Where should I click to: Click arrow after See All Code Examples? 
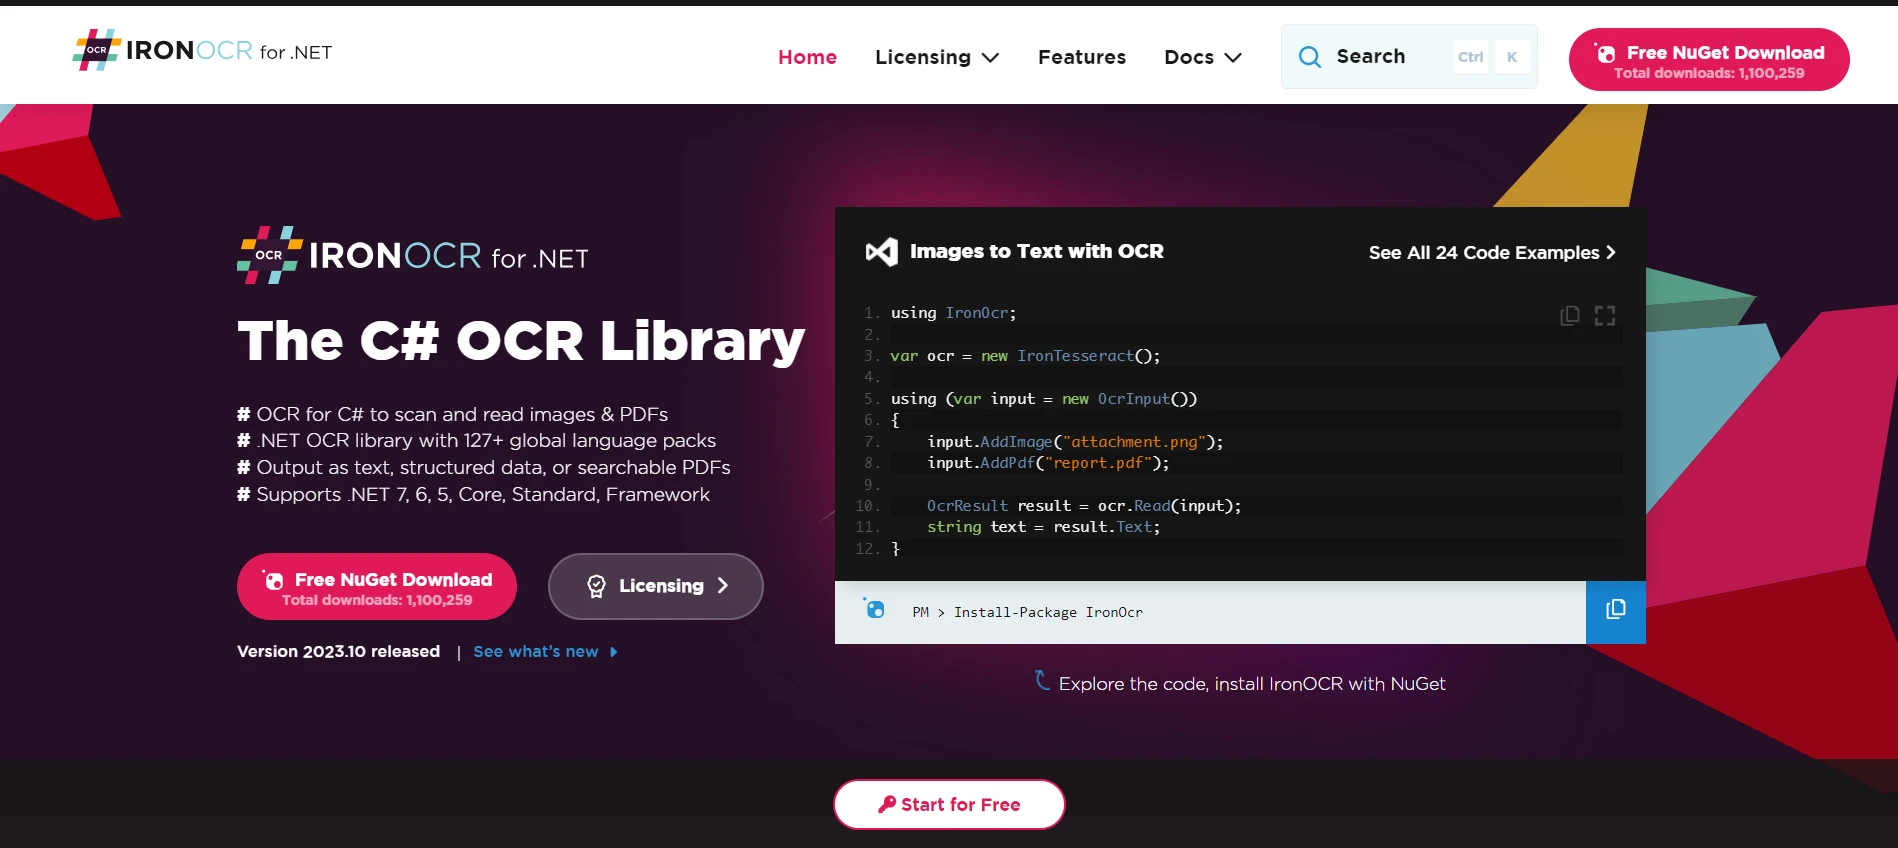1610,252
